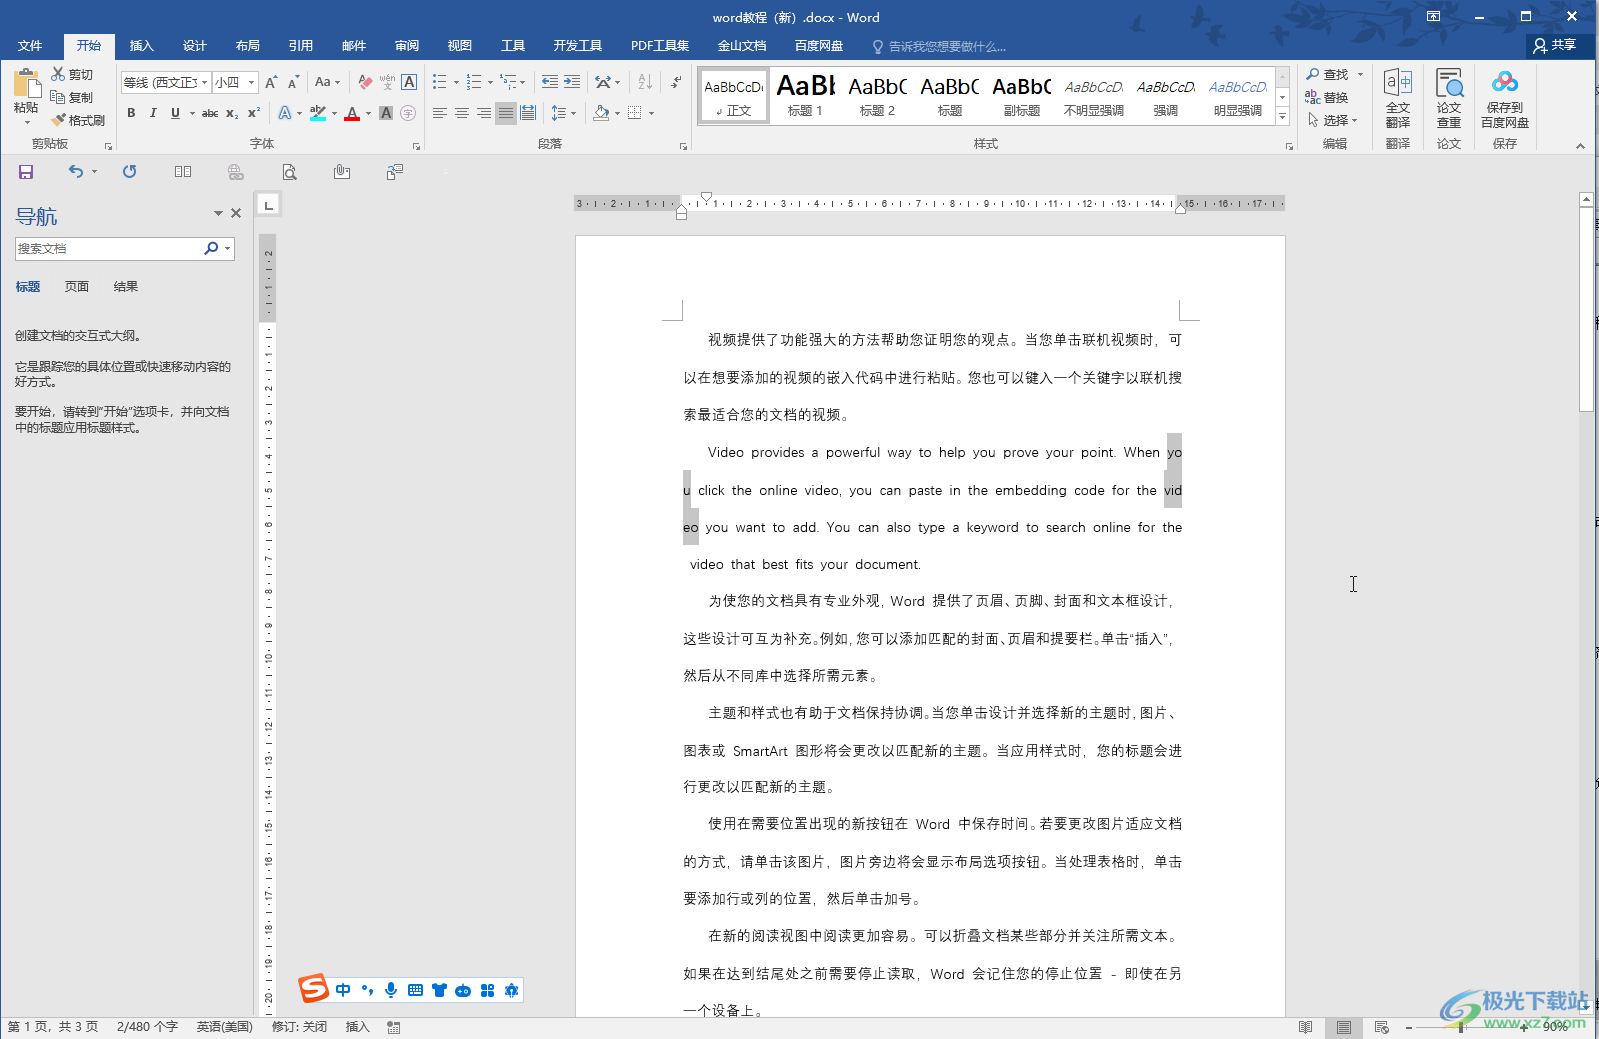Click 查找 find button

(1329, 74)
